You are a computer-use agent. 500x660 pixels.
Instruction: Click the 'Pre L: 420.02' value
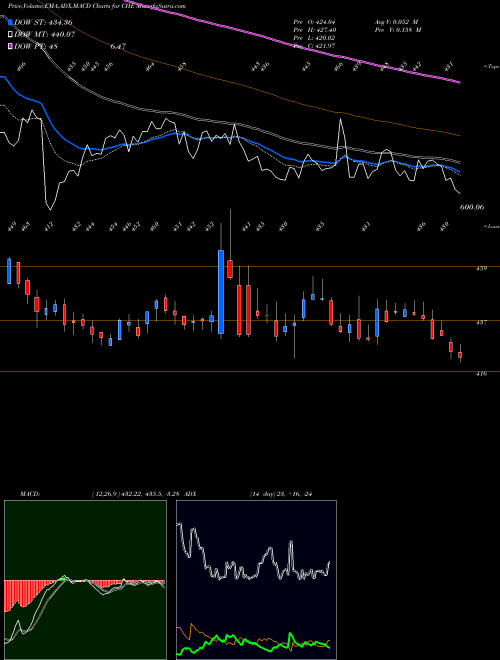[x=314, y=38]
